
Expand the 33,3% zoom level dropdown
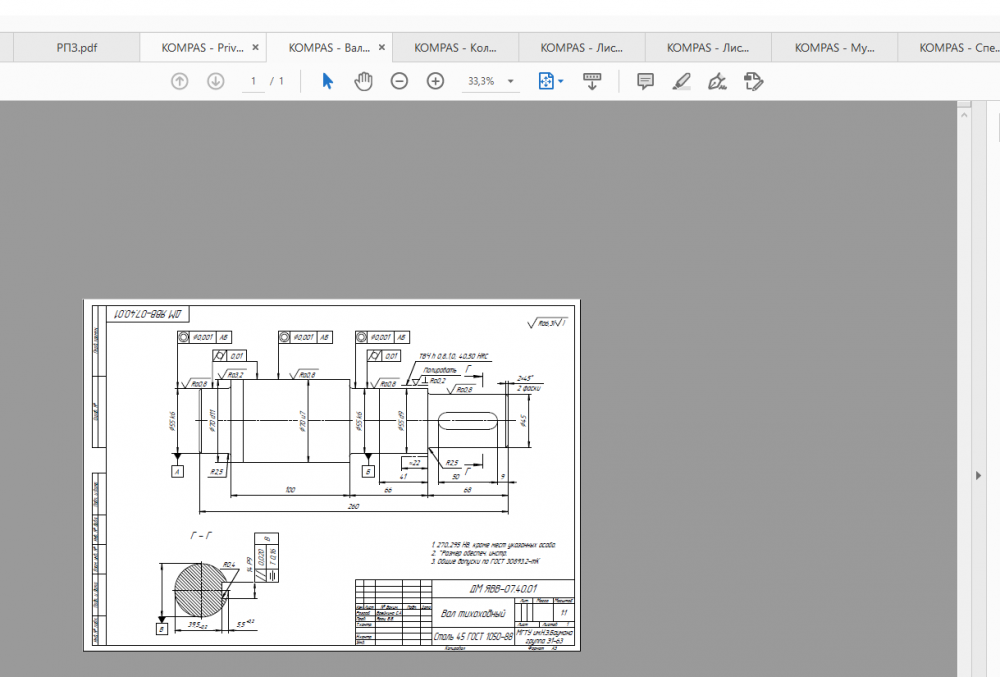[x=511, y=81]
